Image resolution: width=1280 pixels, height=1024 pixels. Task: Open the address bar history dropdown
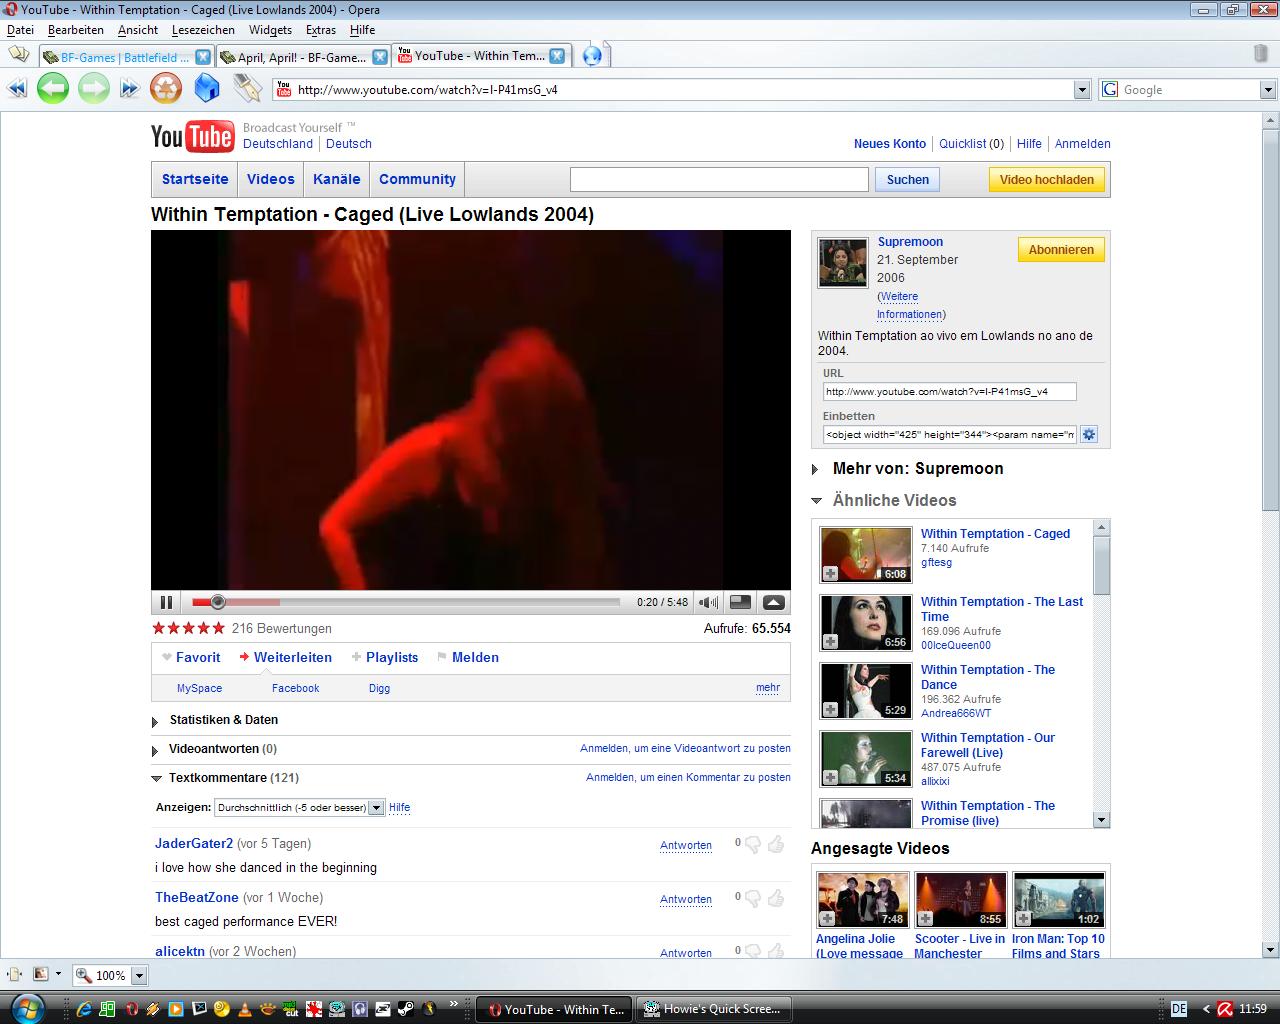click(x=1081, y=90)
